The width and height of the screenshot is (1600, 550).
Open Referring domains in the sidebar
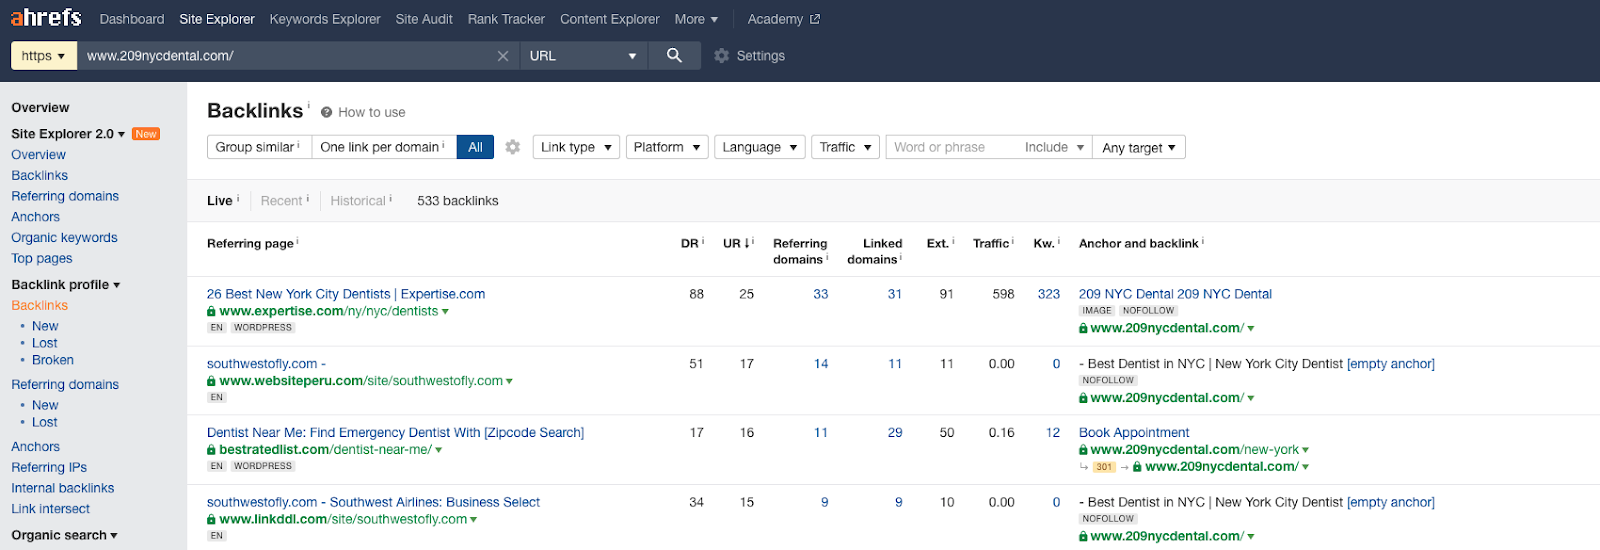pyautogui.click(x=65, y=196)
